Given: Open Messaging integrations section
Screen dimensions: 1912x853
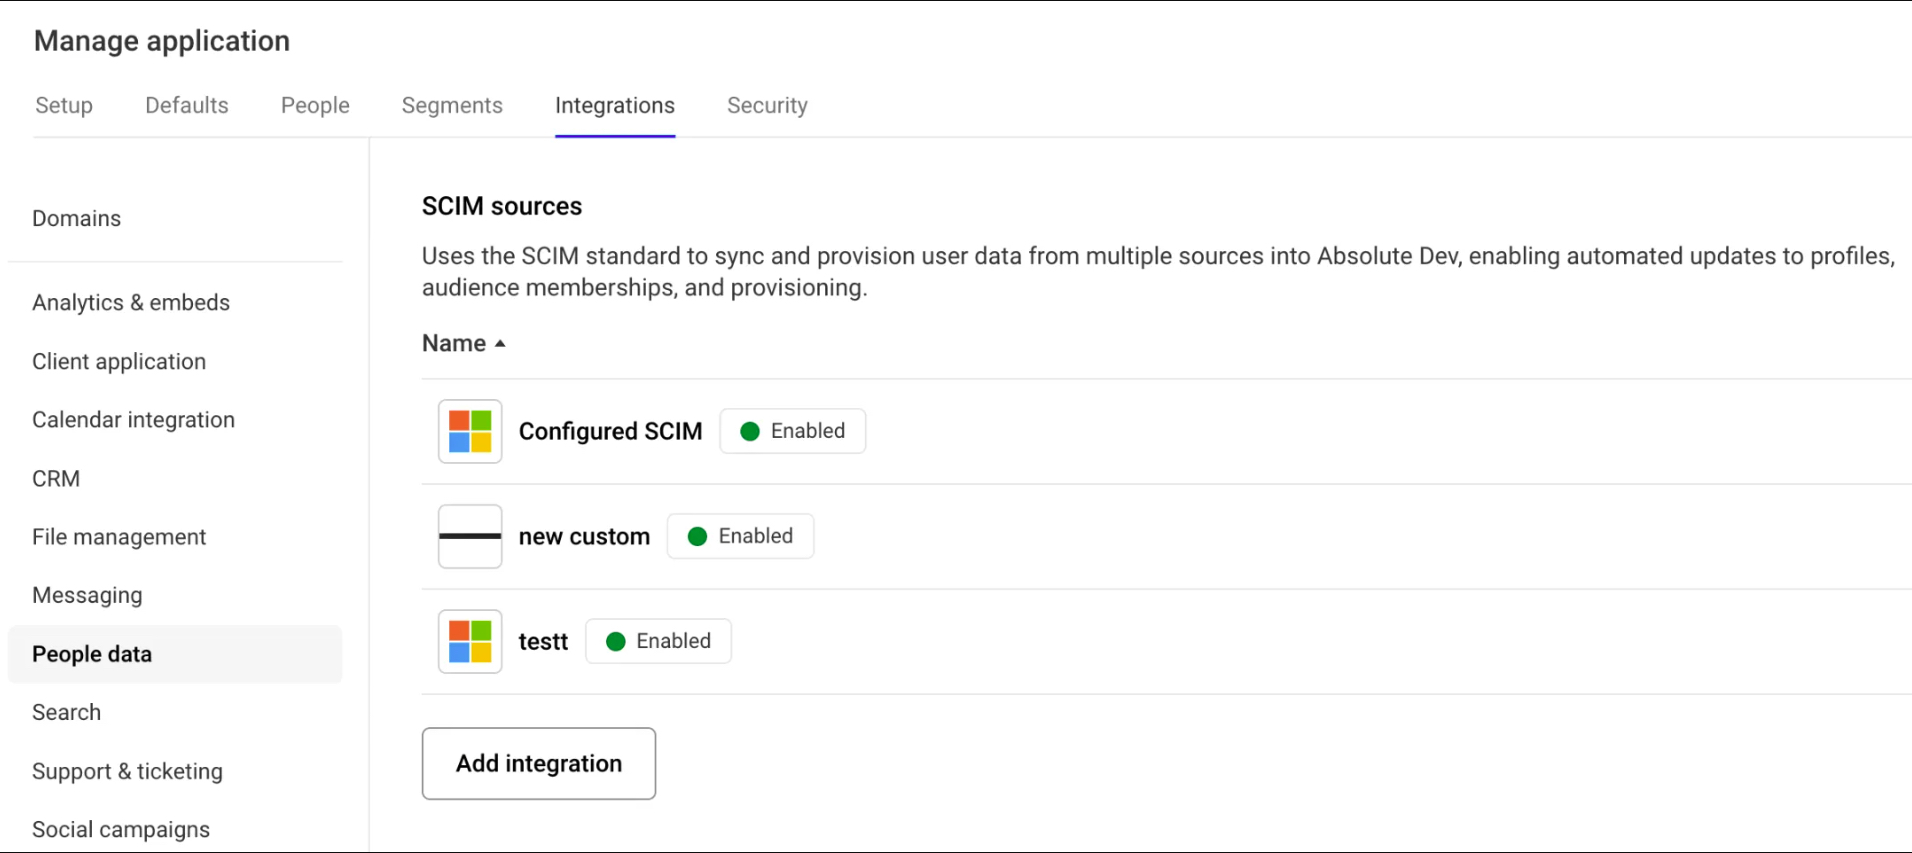Looking at the screenshot, I should [87, 595].
